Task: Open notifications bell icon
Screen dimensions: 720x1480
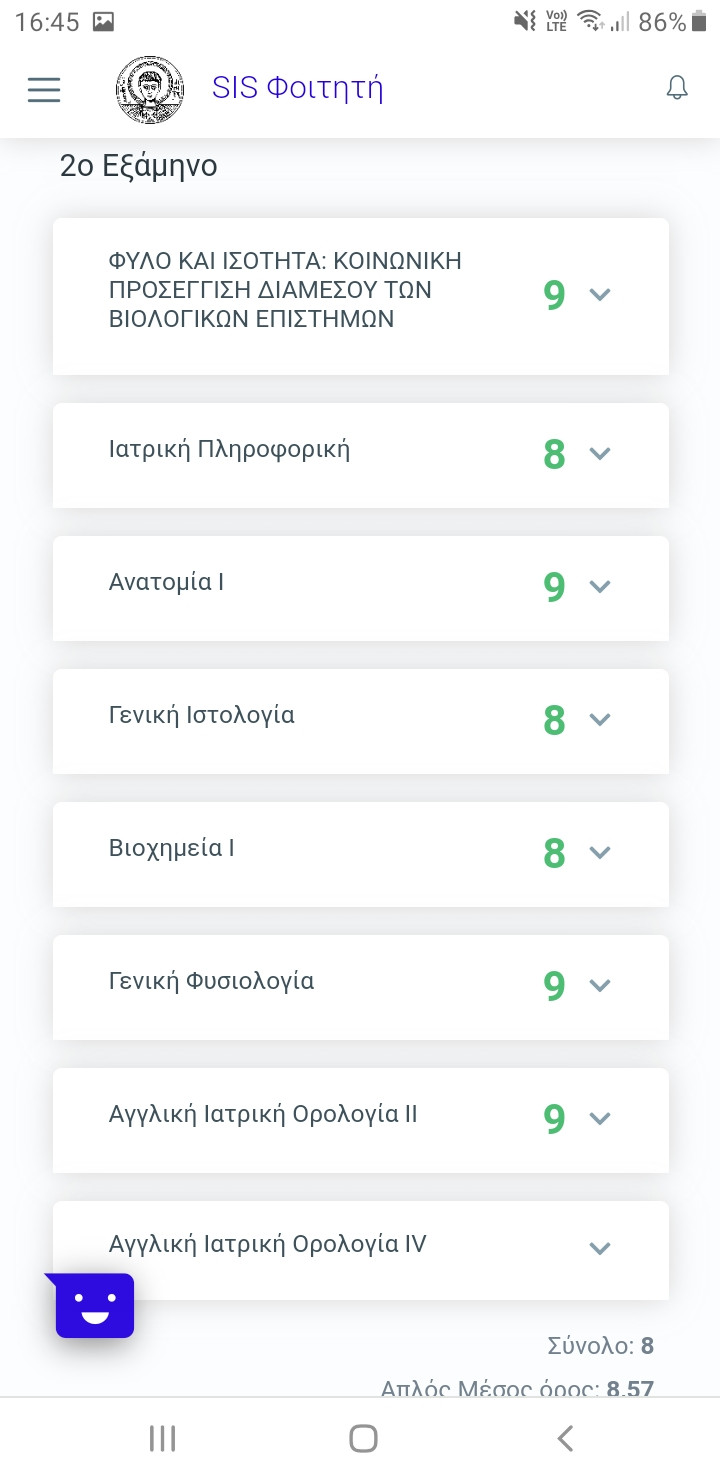Action: coord(677,88)
